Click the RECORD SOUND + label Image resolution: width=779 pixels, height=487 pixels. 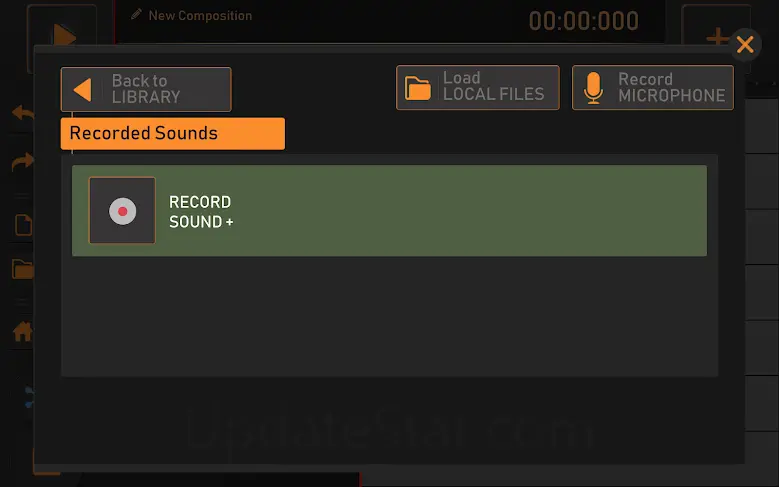[x=201, y=212]
